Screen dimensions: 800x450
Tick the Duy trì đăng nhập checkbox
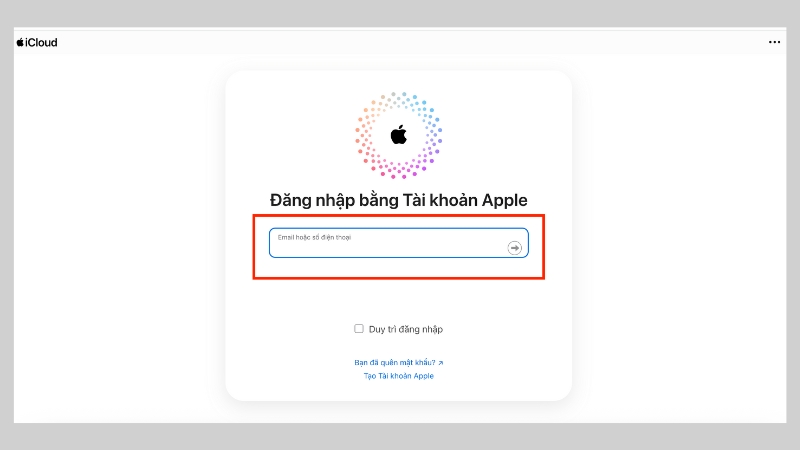point(359,329)
